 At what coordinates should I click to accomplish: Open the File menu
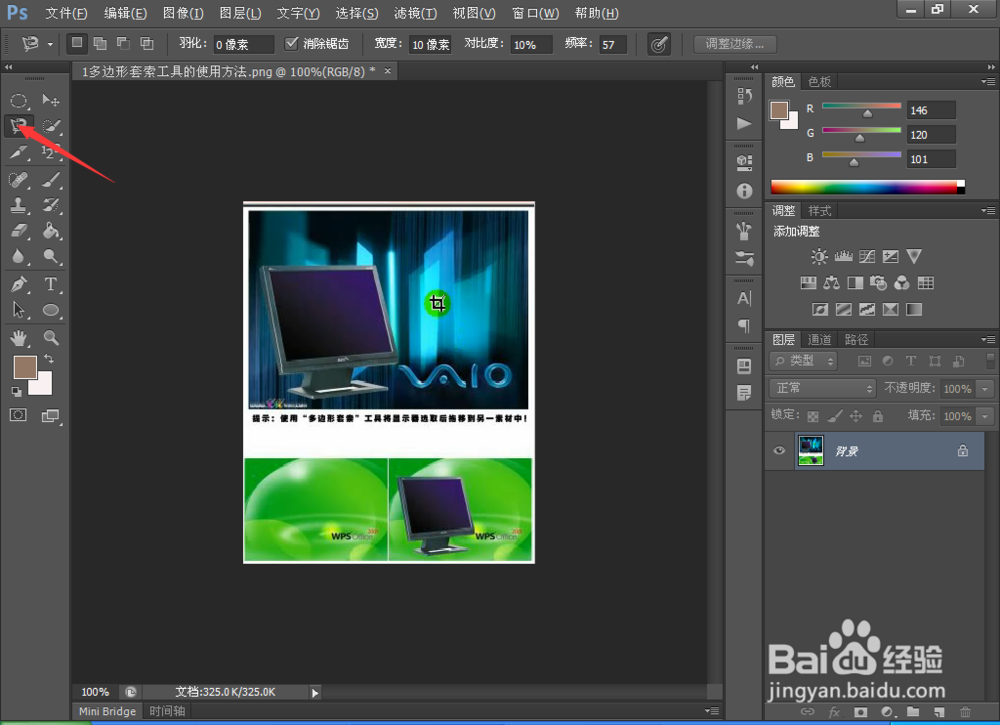[x=66, y=13]
